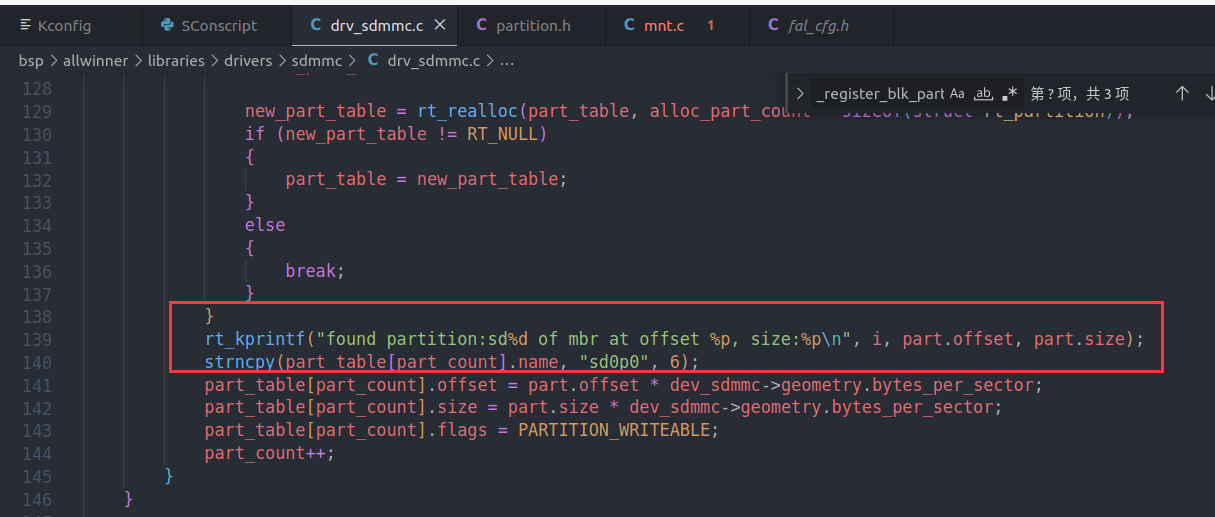Open the libraries breadcrumb dropdown
The width and height of the screenshot is (1215, 517).
click(176, 61)
